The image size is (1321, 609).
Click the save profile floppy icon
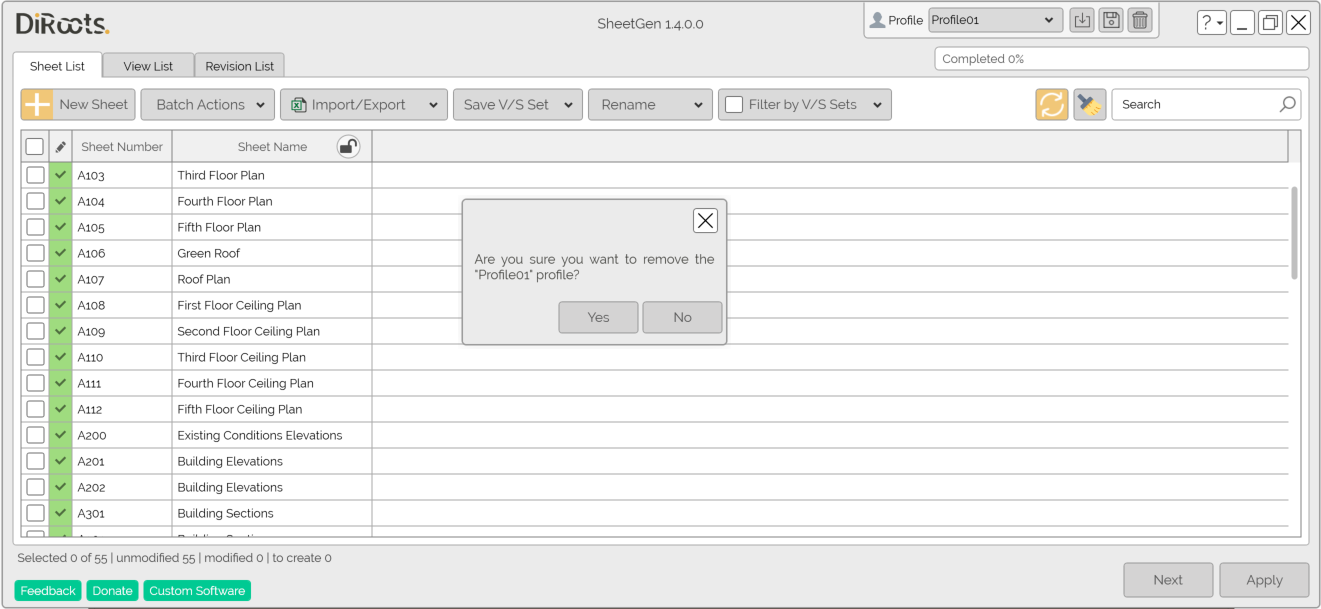coord(1110,20)
